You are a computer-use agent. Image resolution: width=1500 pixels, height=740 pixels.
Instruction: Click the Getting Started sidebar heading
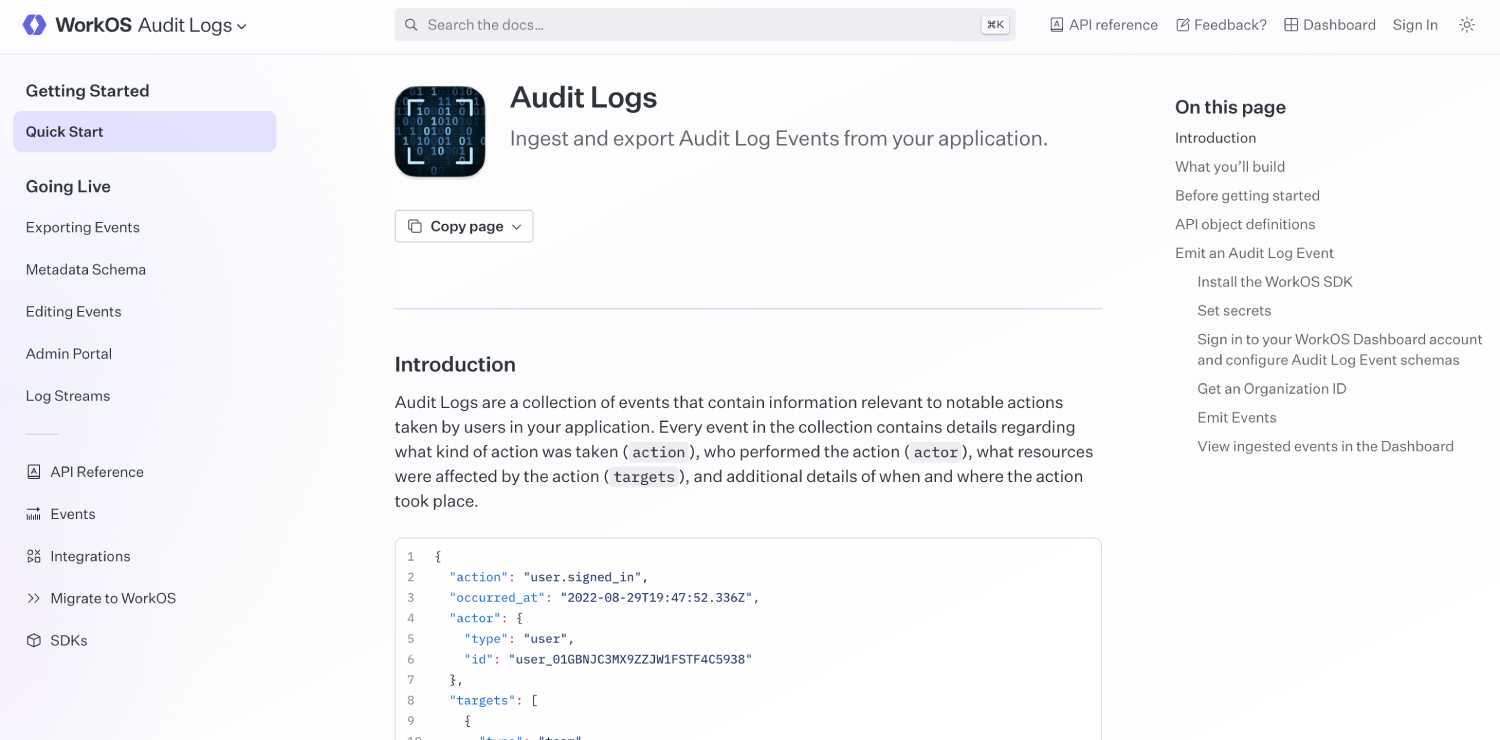coord(87,91)
